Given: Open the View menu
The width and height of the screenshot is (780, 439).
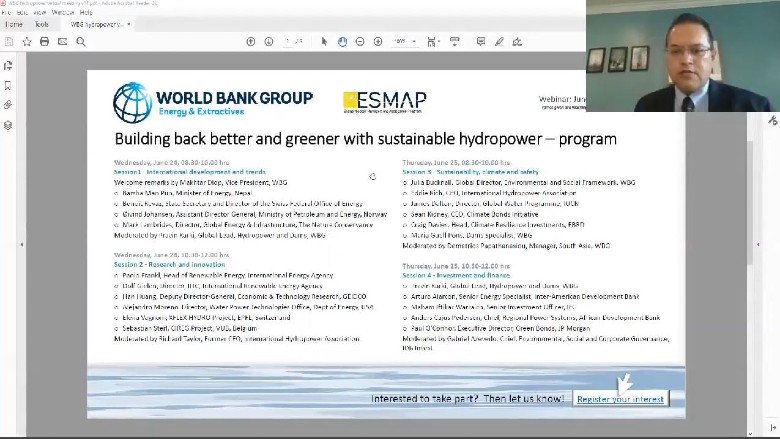Looking at the screenshot, I should pos(40,12).
